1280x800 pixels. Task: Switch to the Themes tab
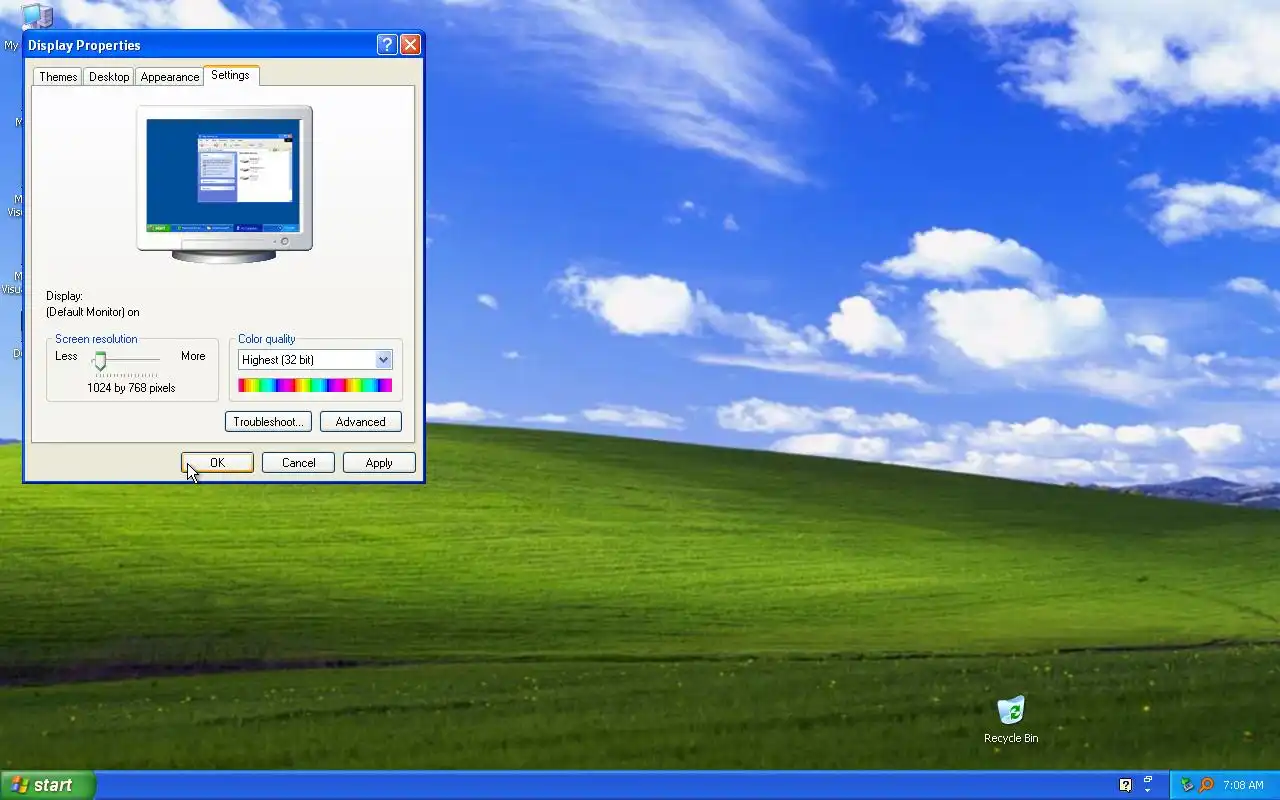[x=58, y=77]
